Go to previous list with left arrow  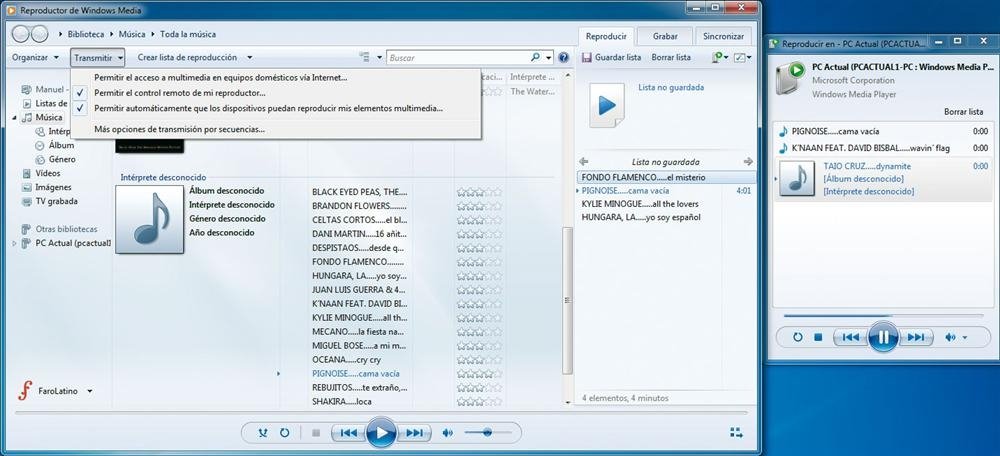pyautogui.click(x=584, y=162)
